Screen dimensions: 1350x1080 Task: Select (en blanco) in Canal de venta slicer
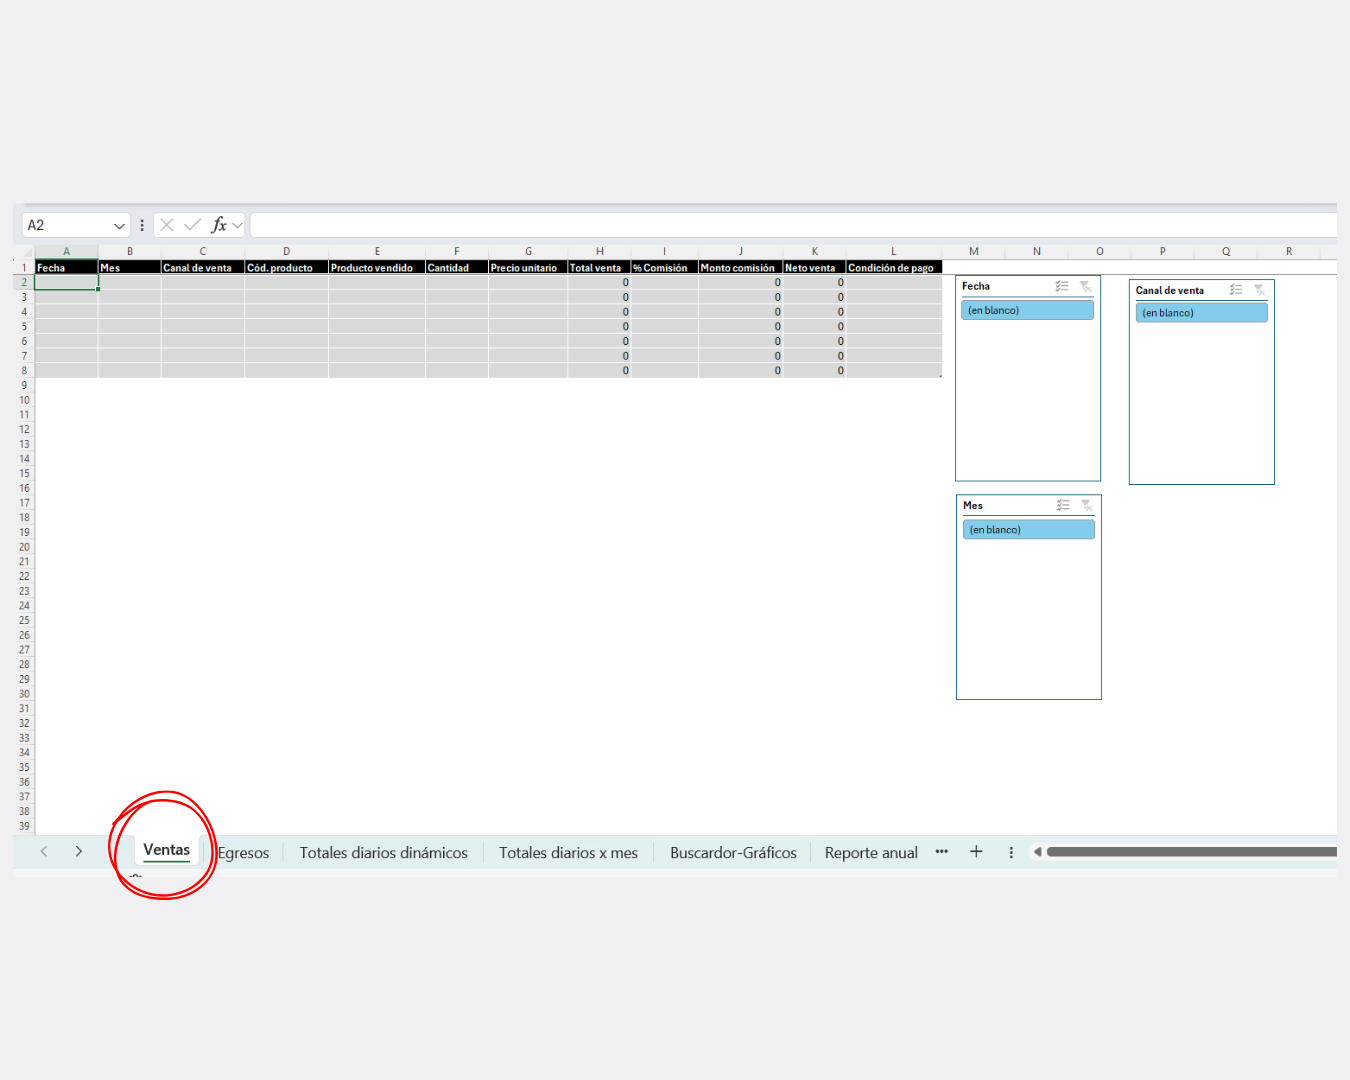tap(1201, 313)
